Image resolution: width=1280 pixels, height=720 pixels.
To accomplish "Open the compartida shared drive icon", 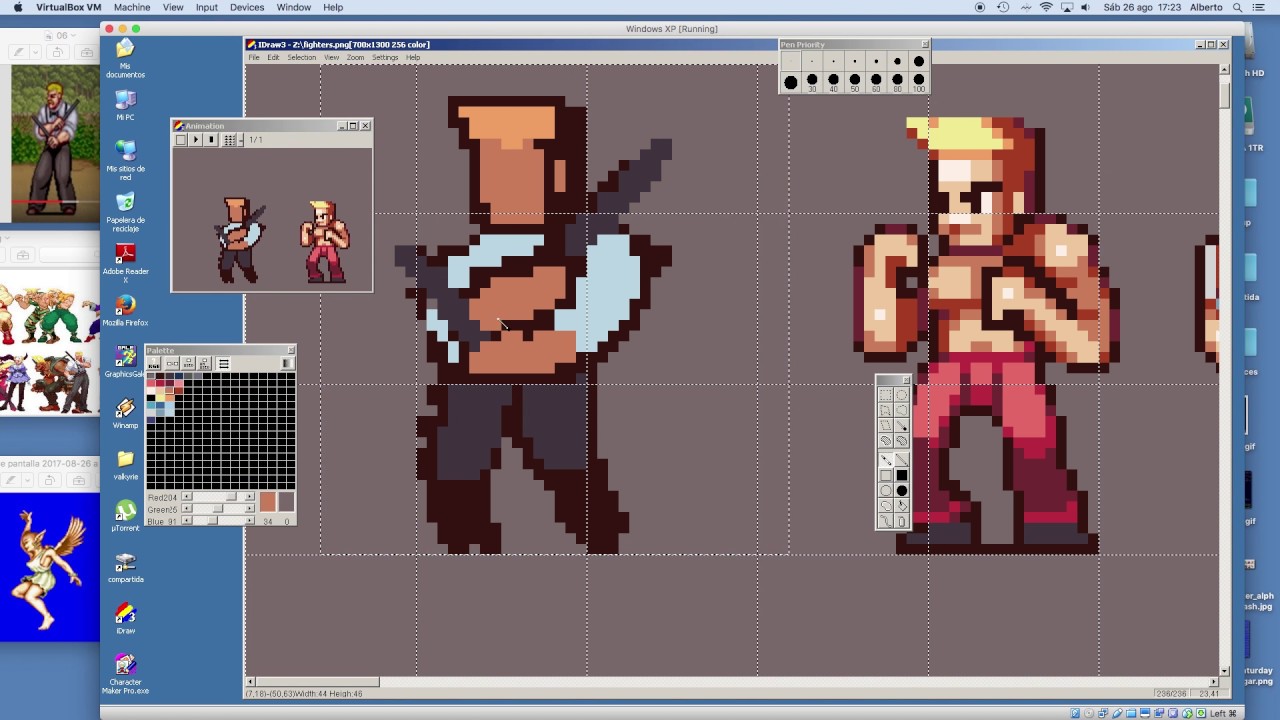I will pos(125,568).
